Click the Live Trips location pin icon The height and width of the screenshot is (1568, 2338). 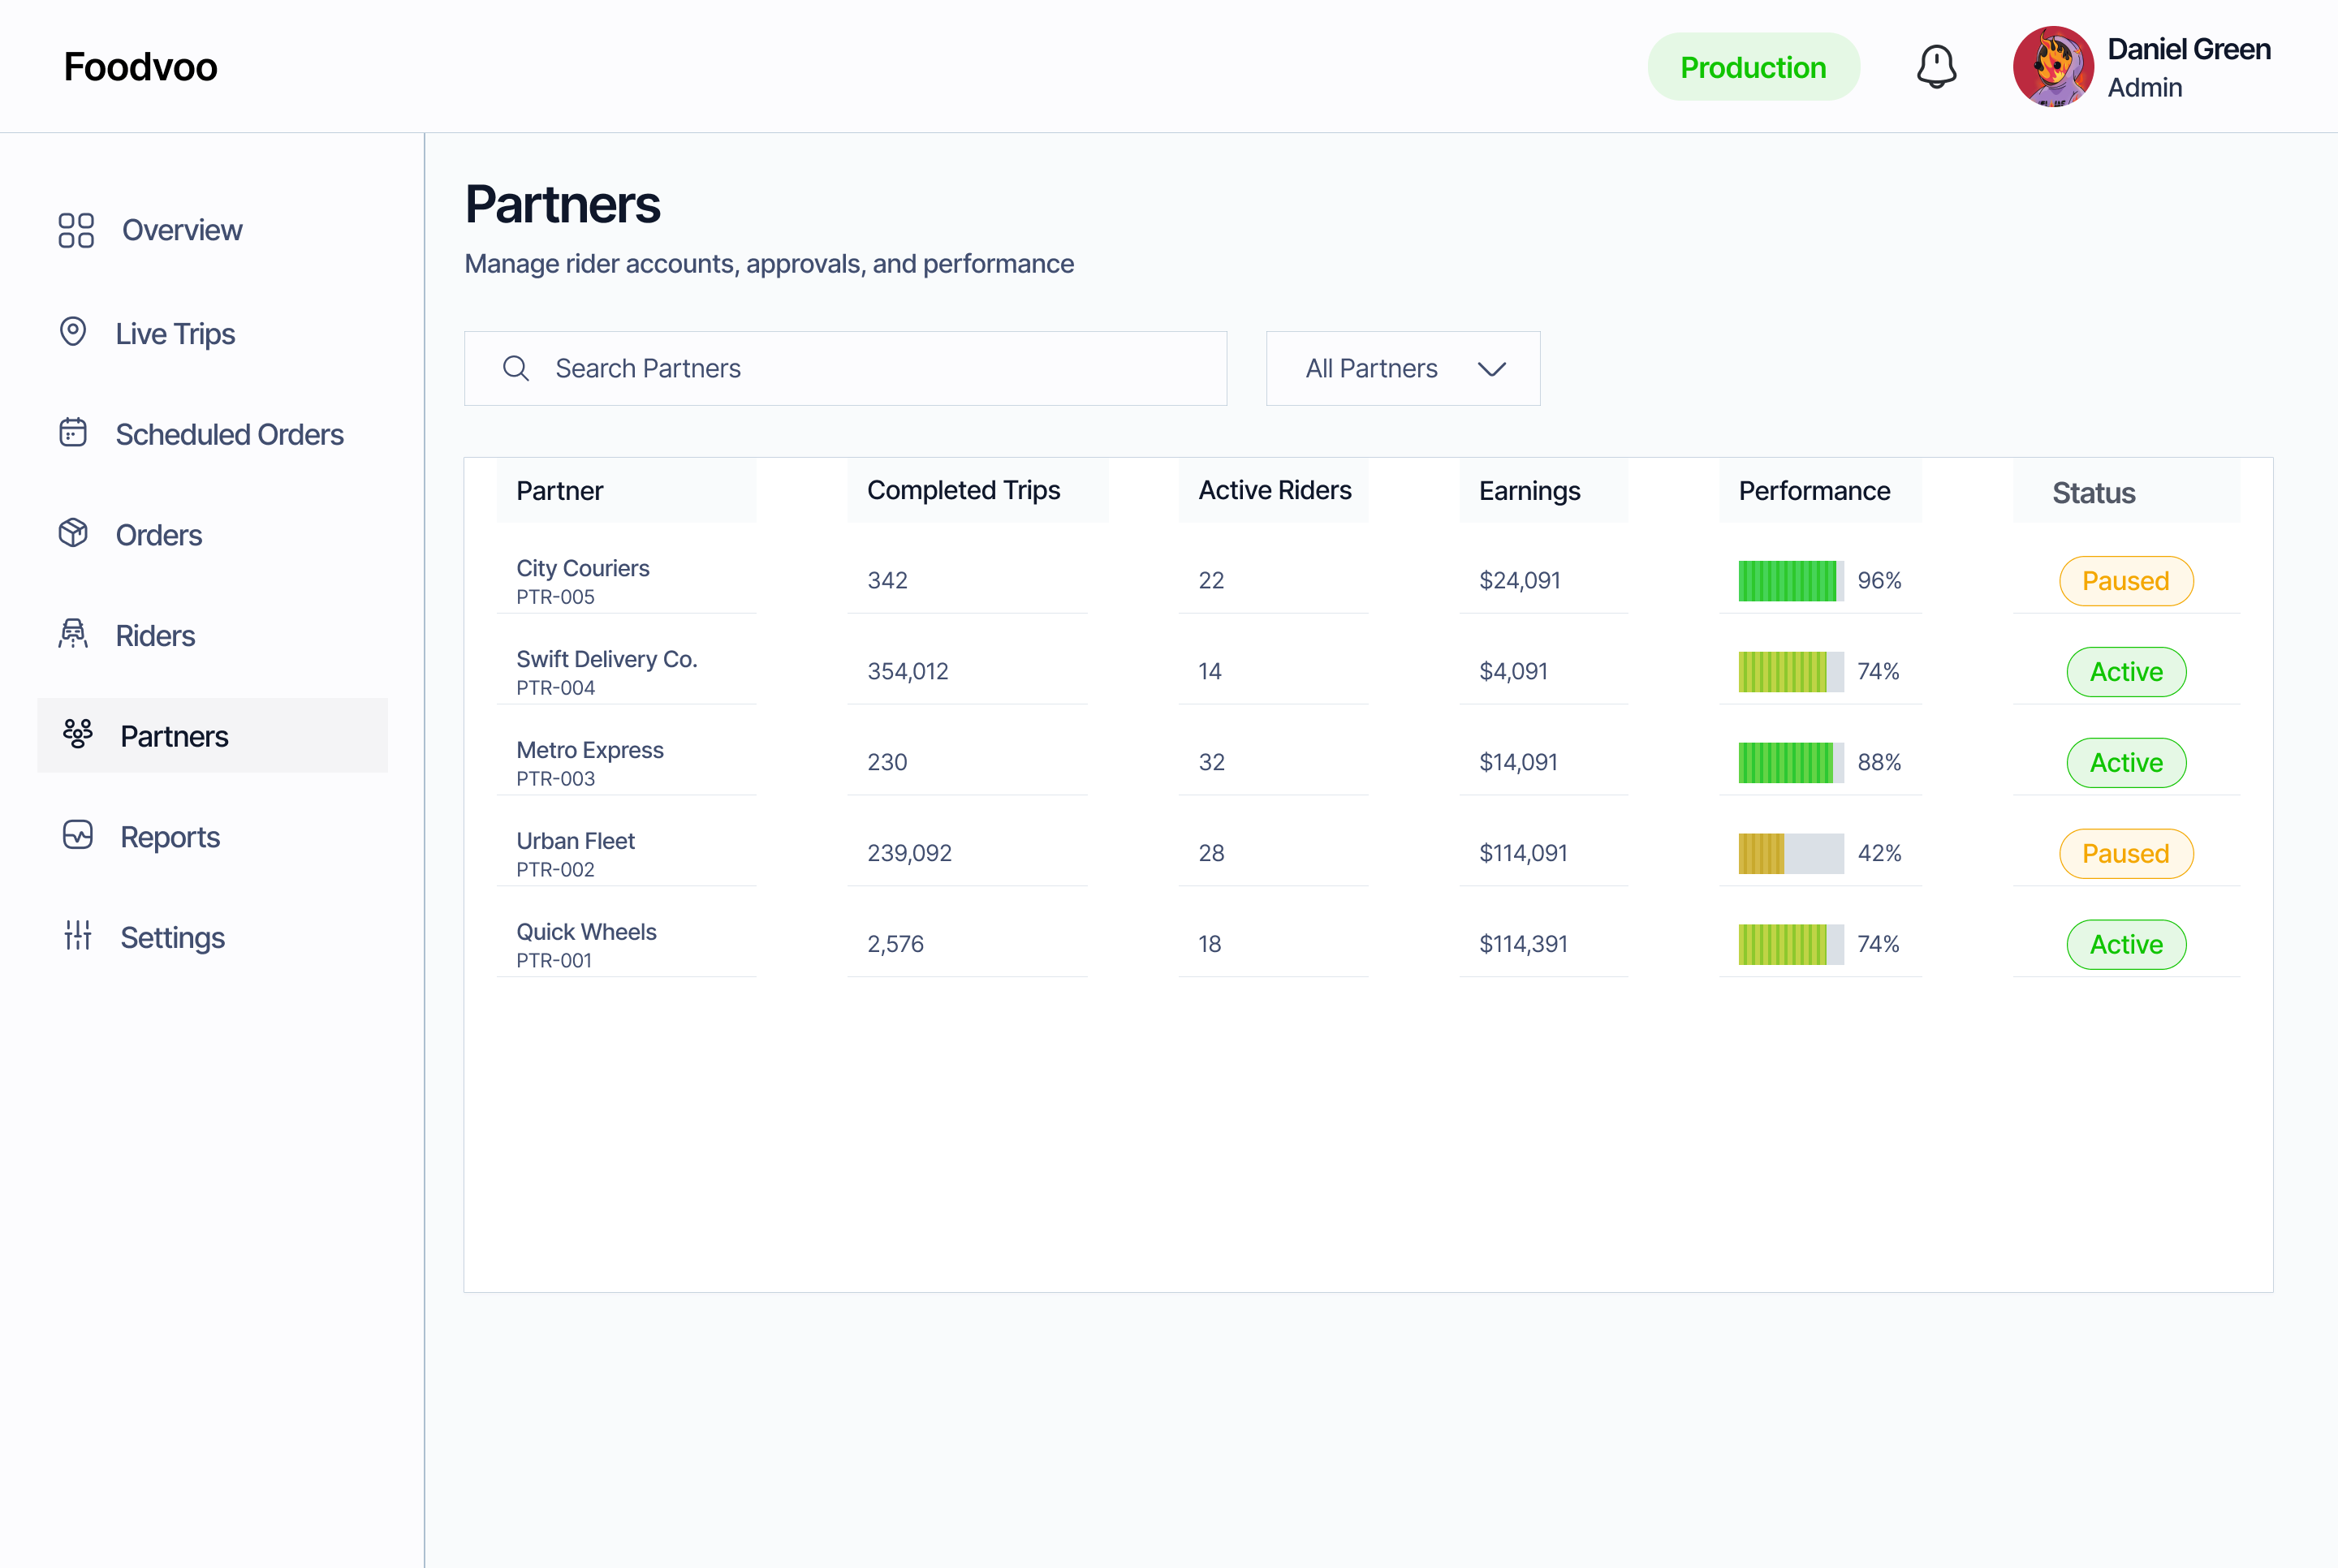point(73,332)
